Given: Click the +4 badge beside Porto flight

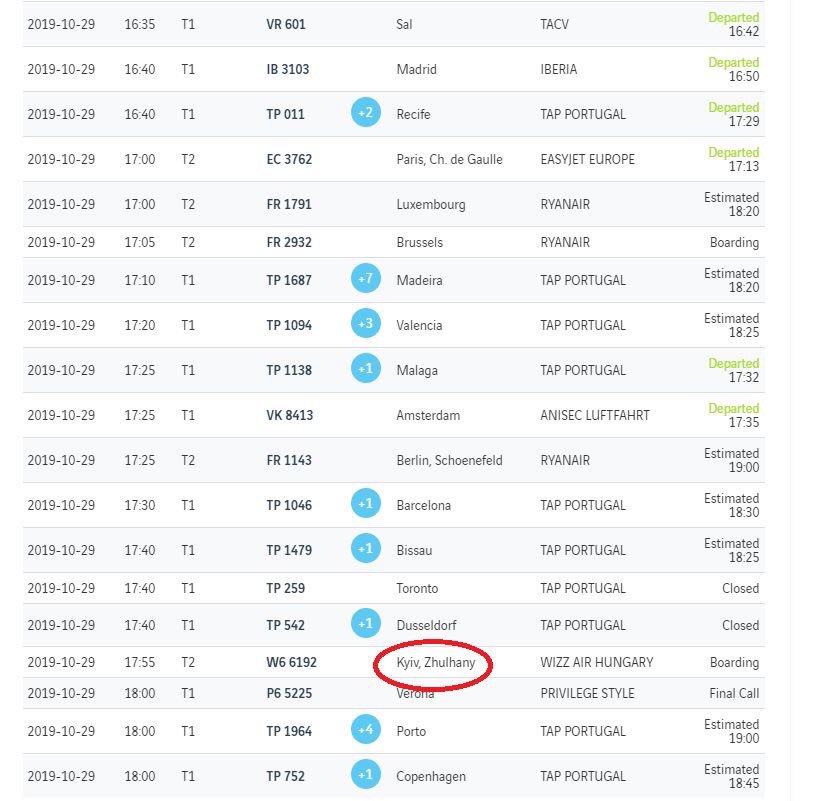Looking at the screenshot, I should tap(366, 729).
